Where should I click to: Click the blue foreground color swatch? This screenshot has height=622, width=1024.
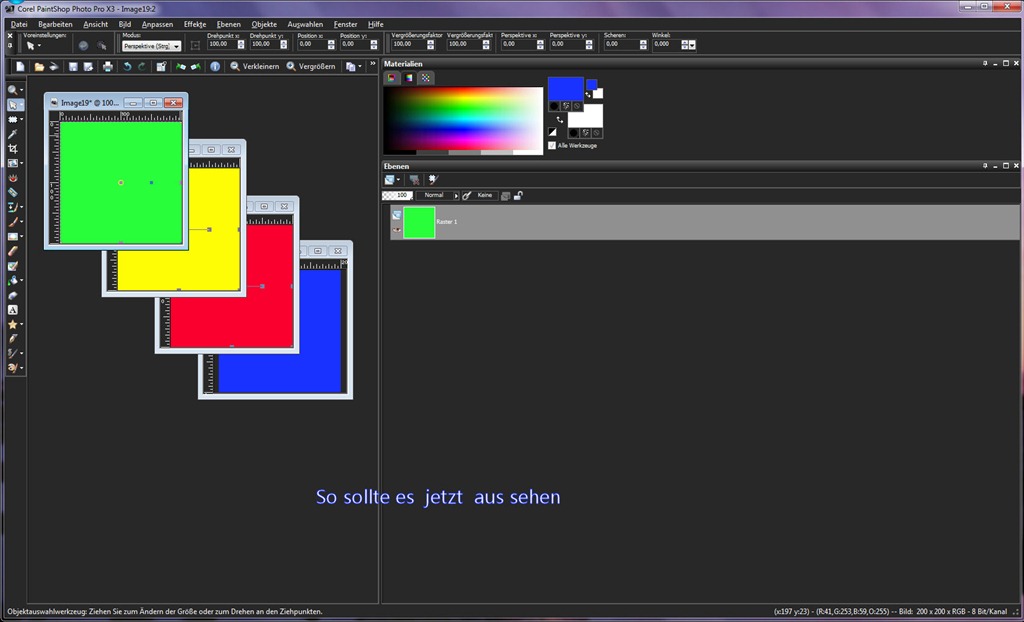566,89
